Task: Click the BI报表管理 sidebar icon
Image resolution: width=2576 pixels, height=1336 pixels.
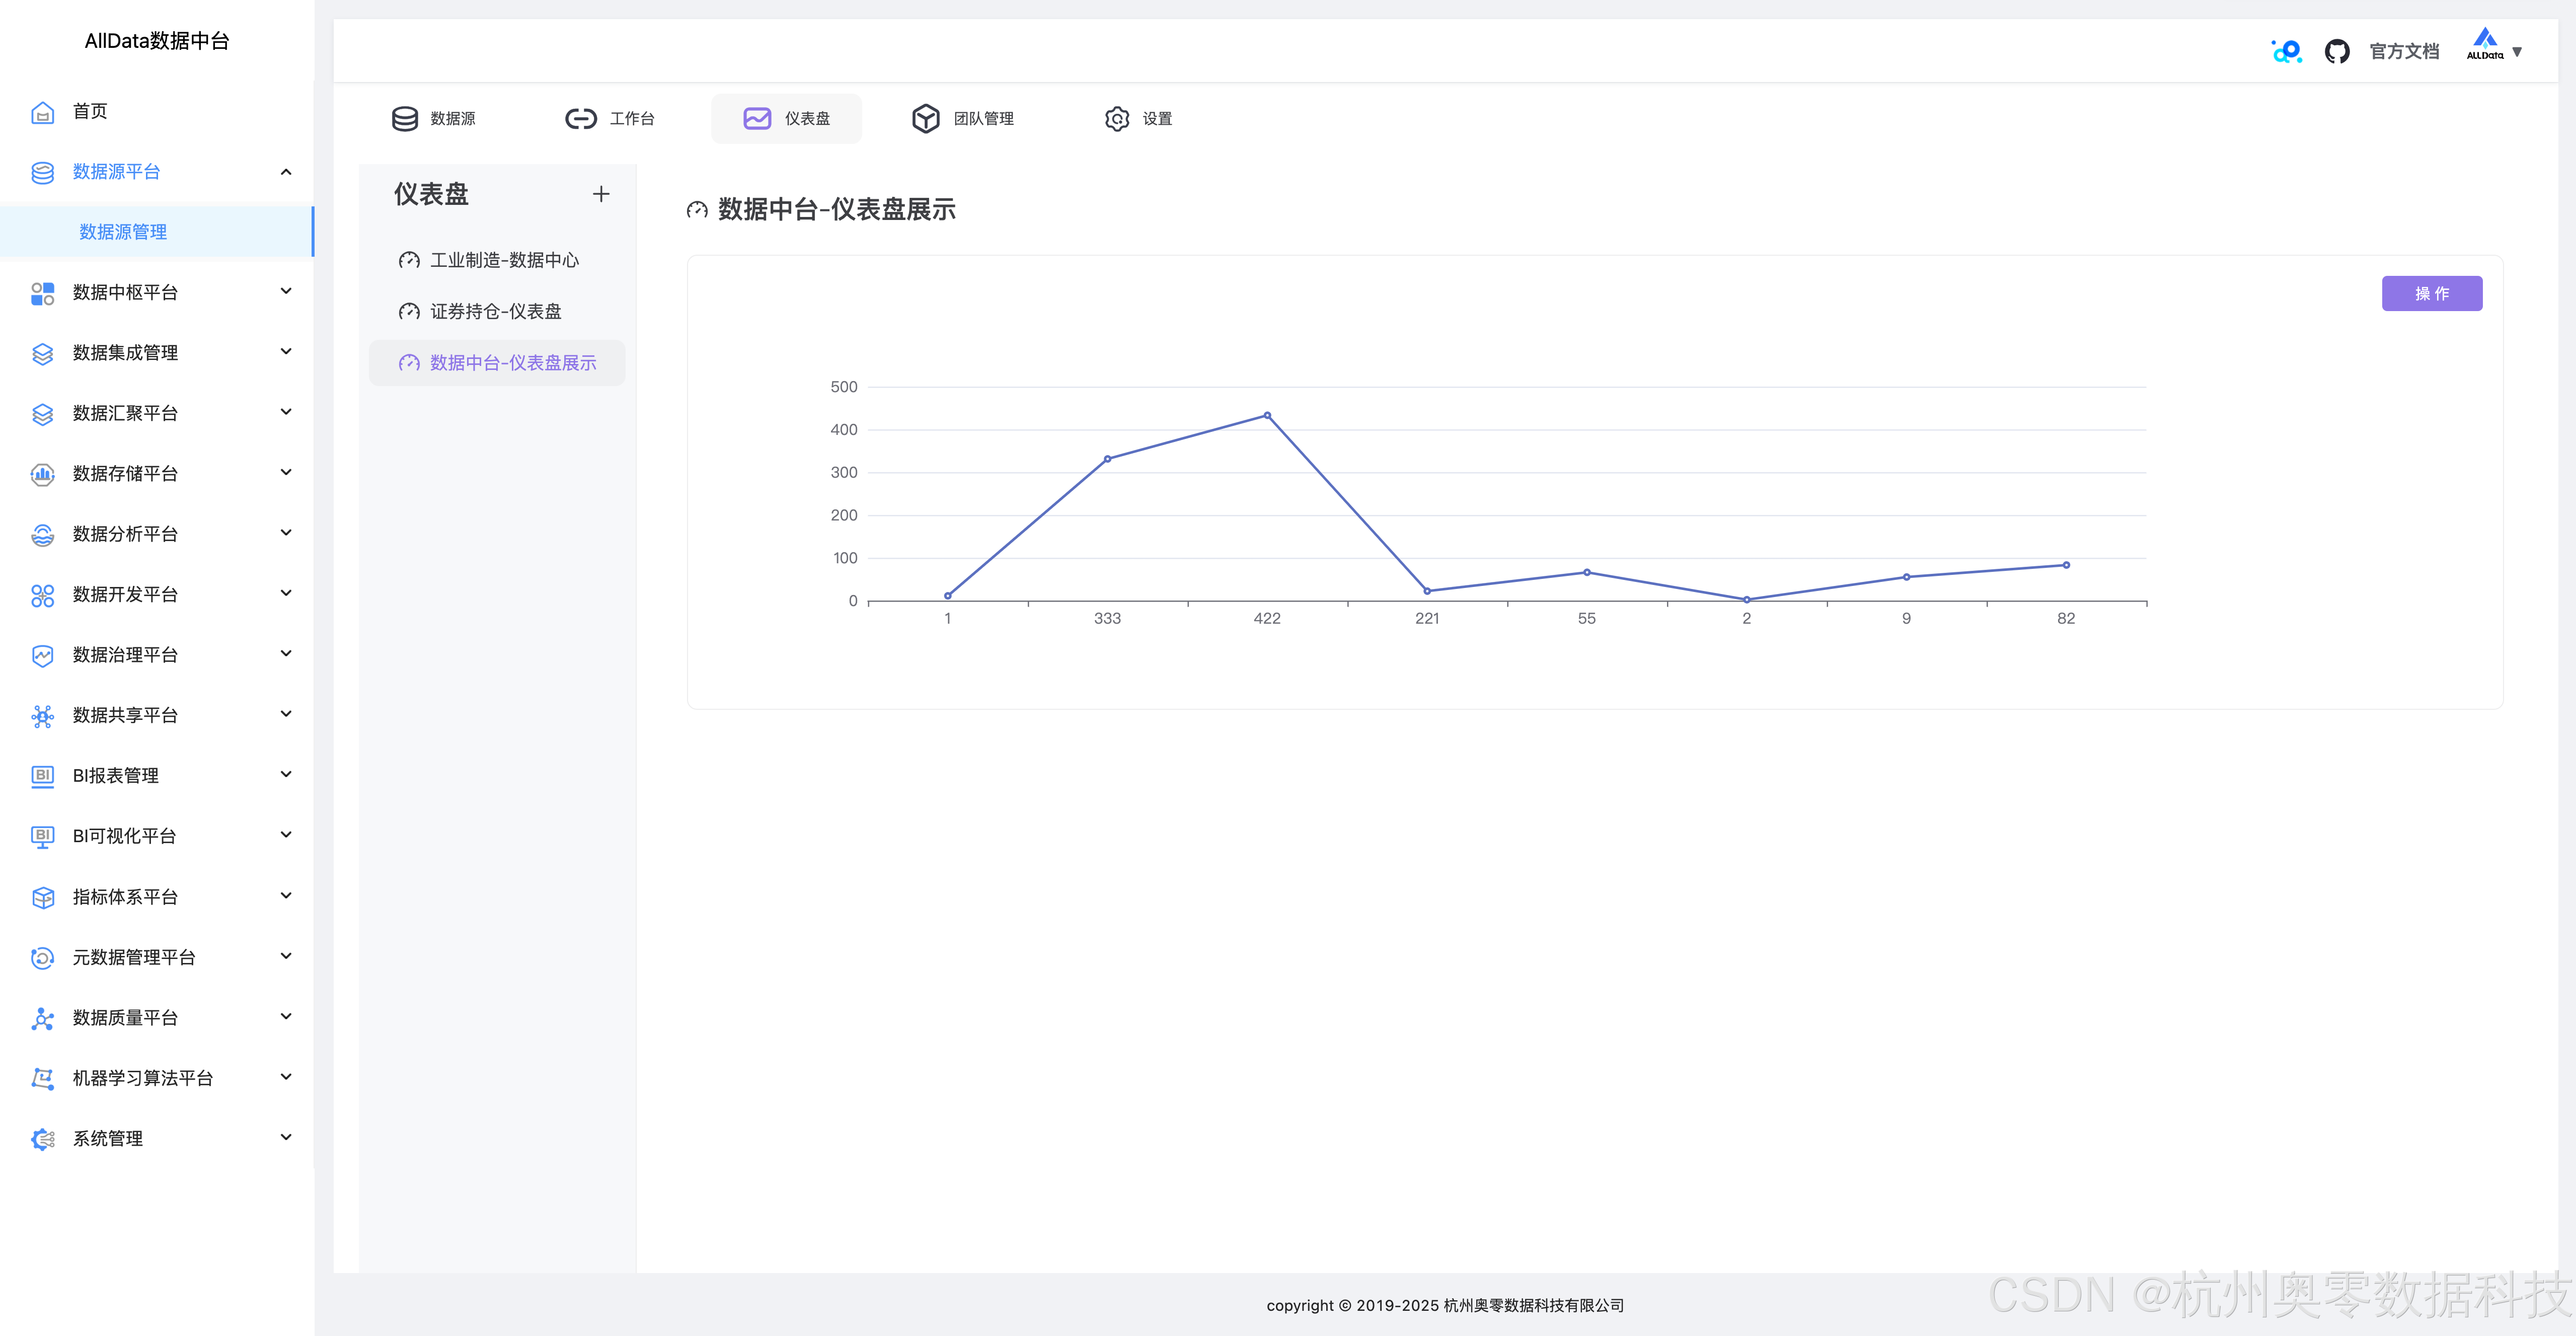Action: (42, 776)
